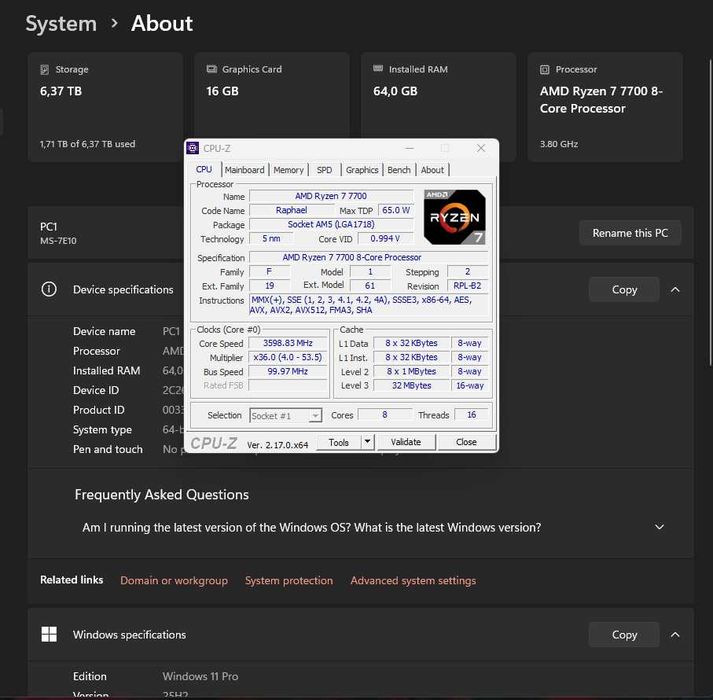Click the Code Name value Raphael
The height and width of the screenshot is (700, 713).
(291, 210)
